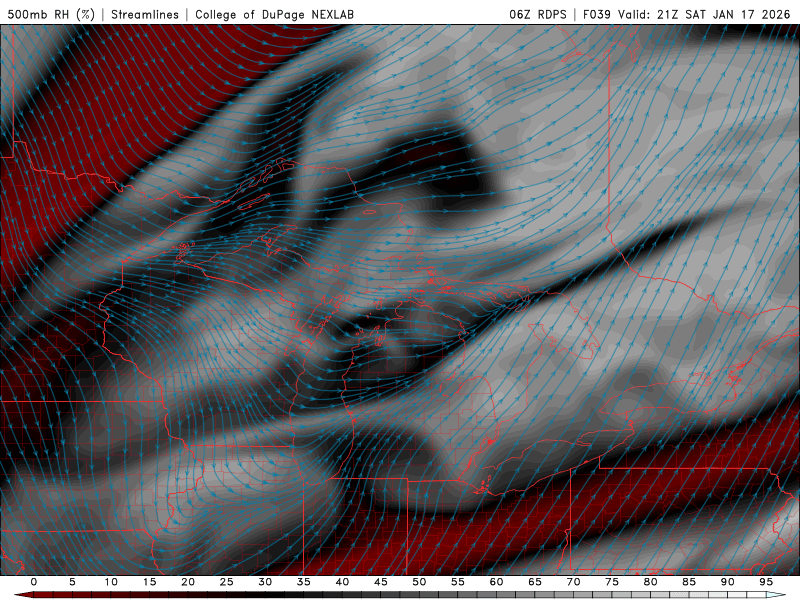Image resolution: width=800 pixels, height=600 pixels.
Task: Click the 5 value on color scale
Action: [72, 582]
